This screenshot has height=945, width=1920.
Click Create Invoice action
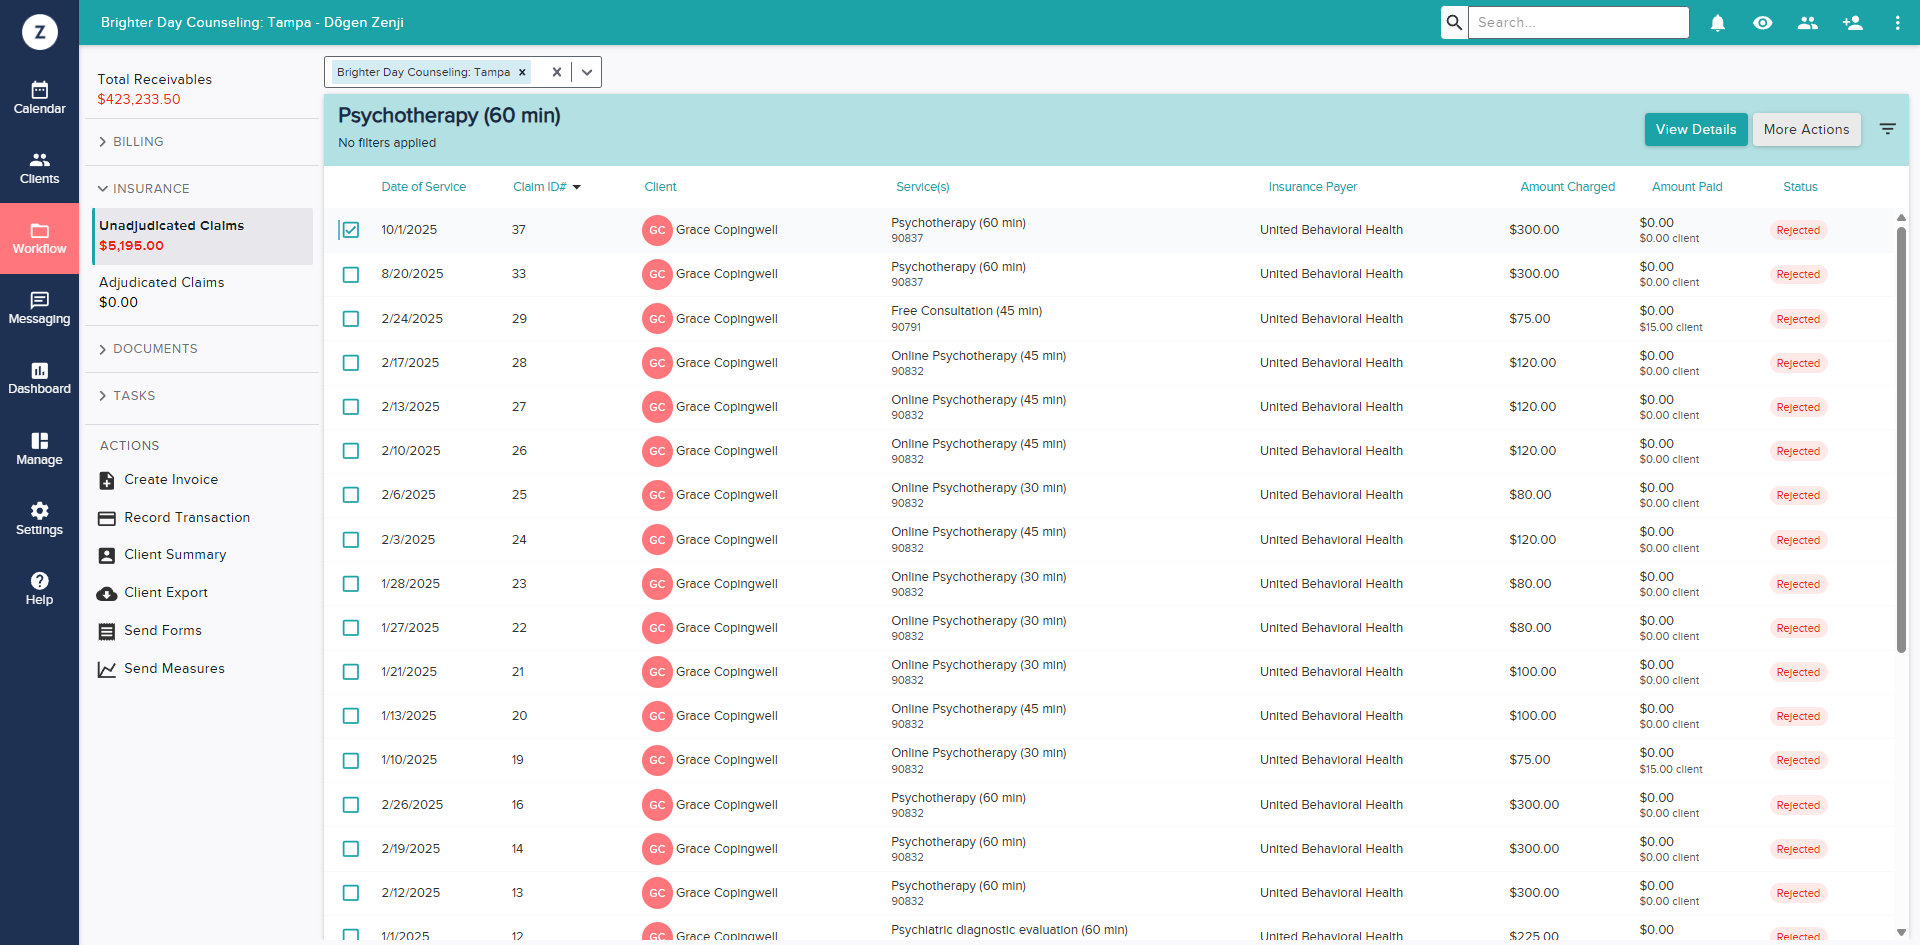(159, 480)
